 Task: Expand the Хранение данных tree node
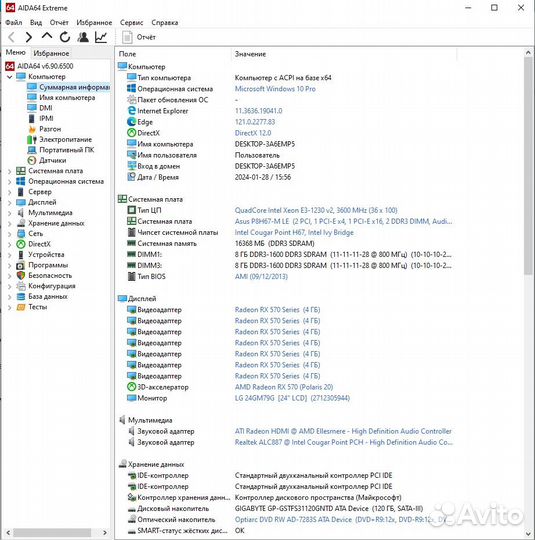pos(10,224)
